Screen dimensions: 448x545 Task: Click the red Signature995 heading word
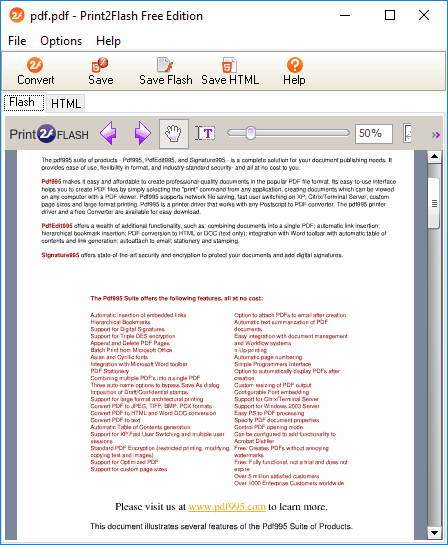tap(60, 255)
